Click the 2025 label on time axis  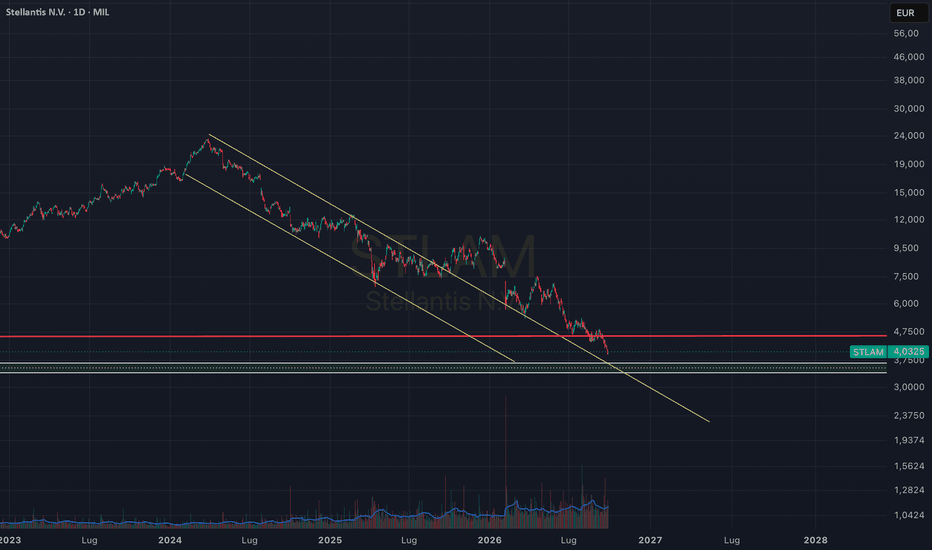click(330, 540)
